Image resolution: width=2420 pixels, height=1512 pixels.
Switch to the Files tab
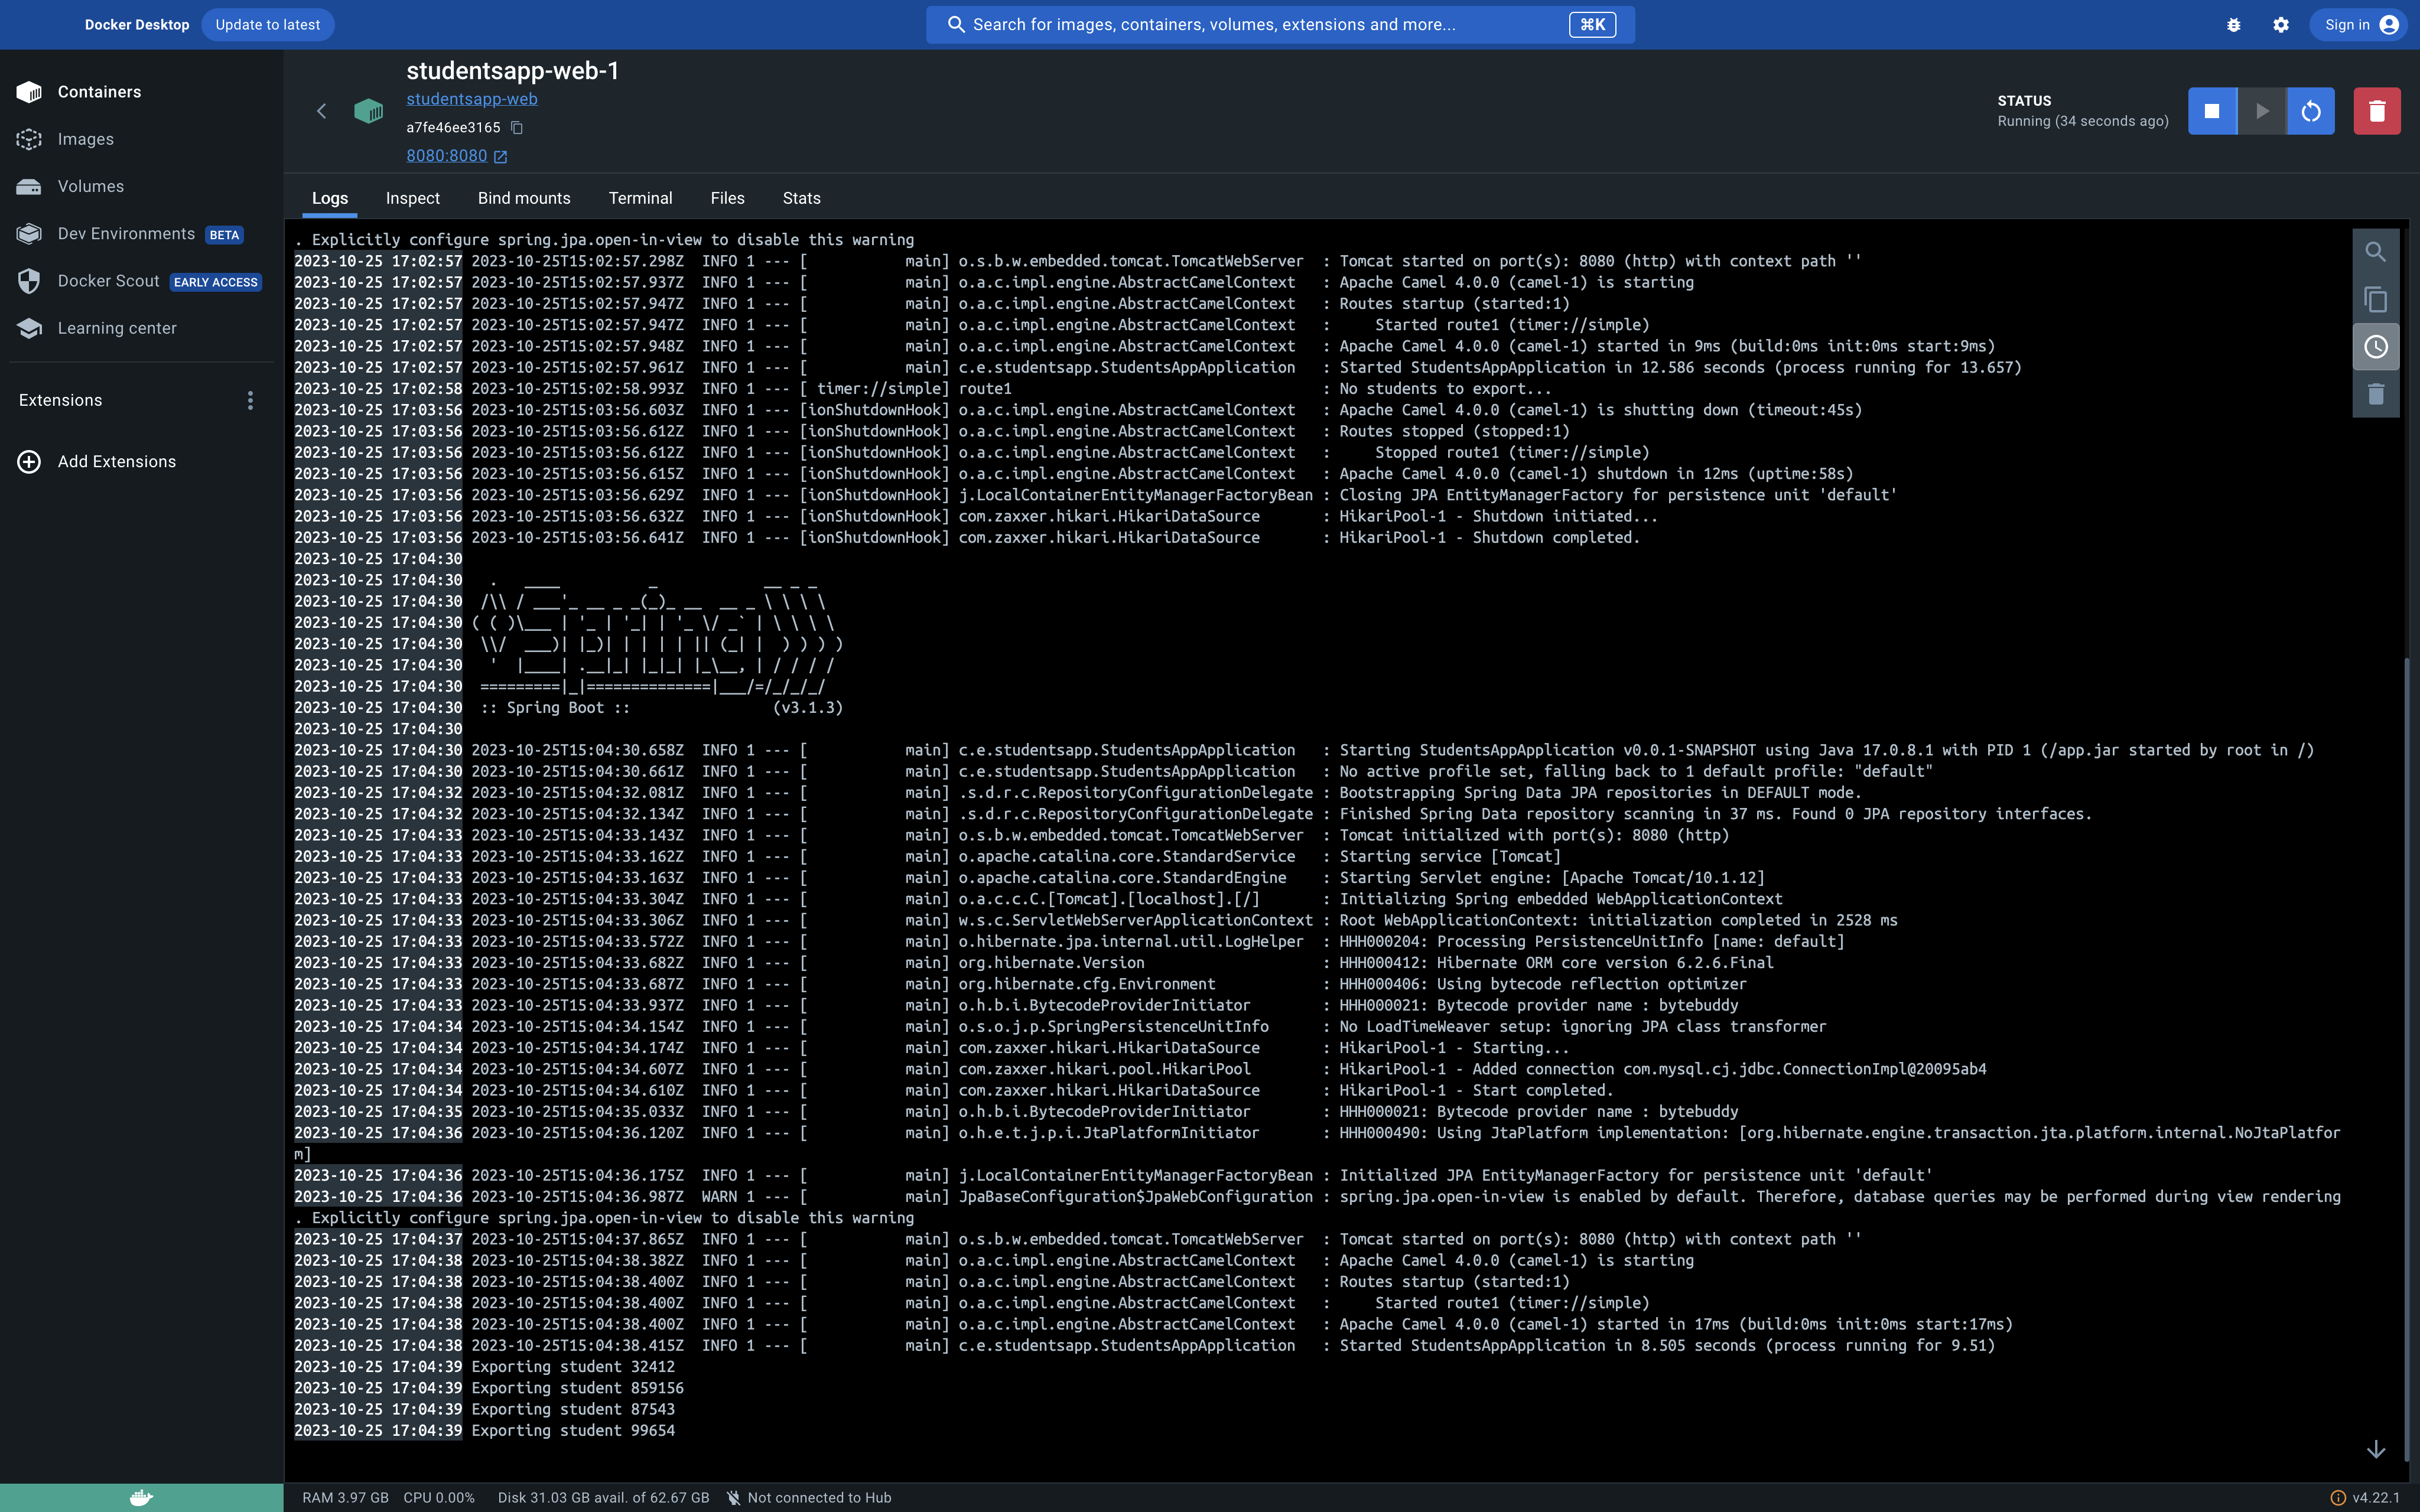(x=727, y=198)
